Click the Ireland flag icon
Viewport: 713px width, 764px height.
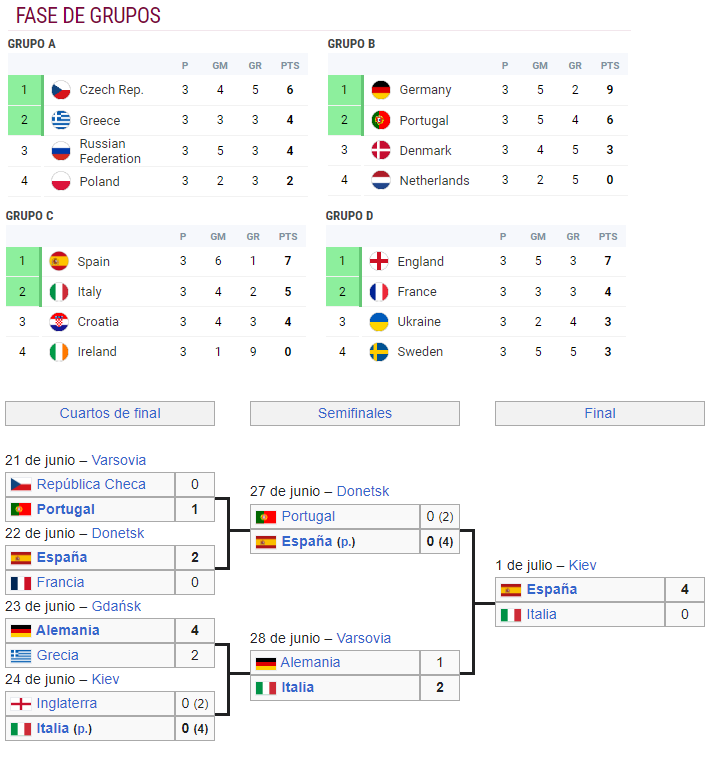pyautogui.click(x=59, y=352)
